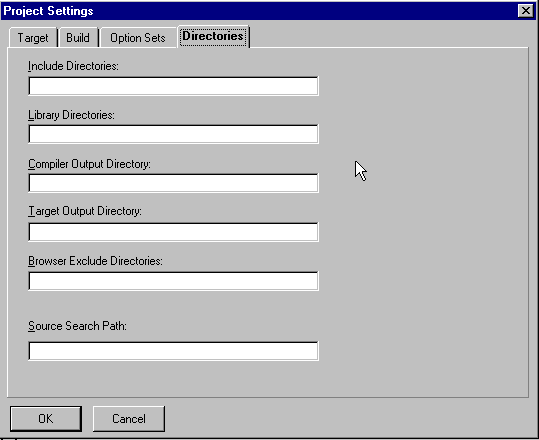The width and height of the screenshot is (539, 440).
Task: Click the Target Output Directory field
Action: point(173,232)
